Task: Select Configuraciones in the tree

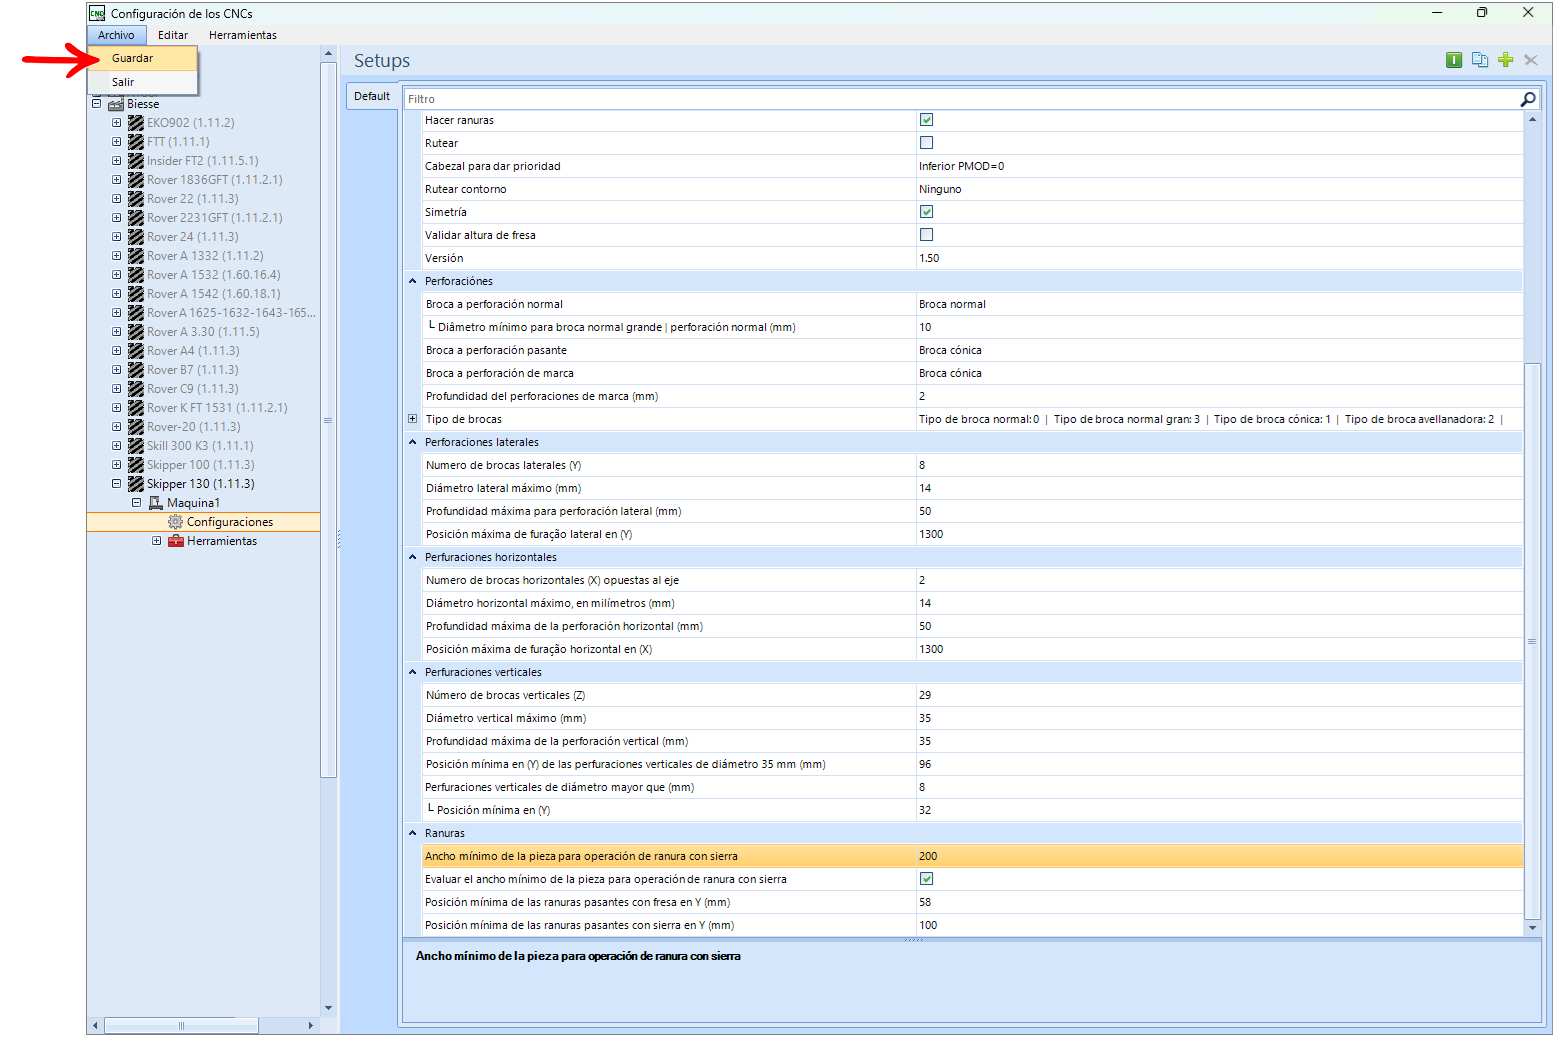Action: pos(229,522)
